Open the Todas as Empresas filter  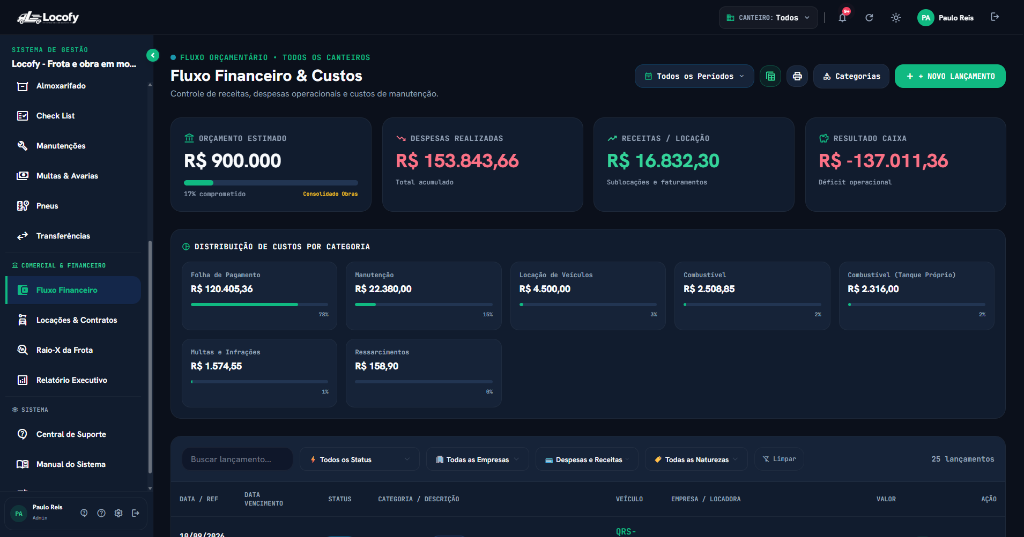click(477, 459)
